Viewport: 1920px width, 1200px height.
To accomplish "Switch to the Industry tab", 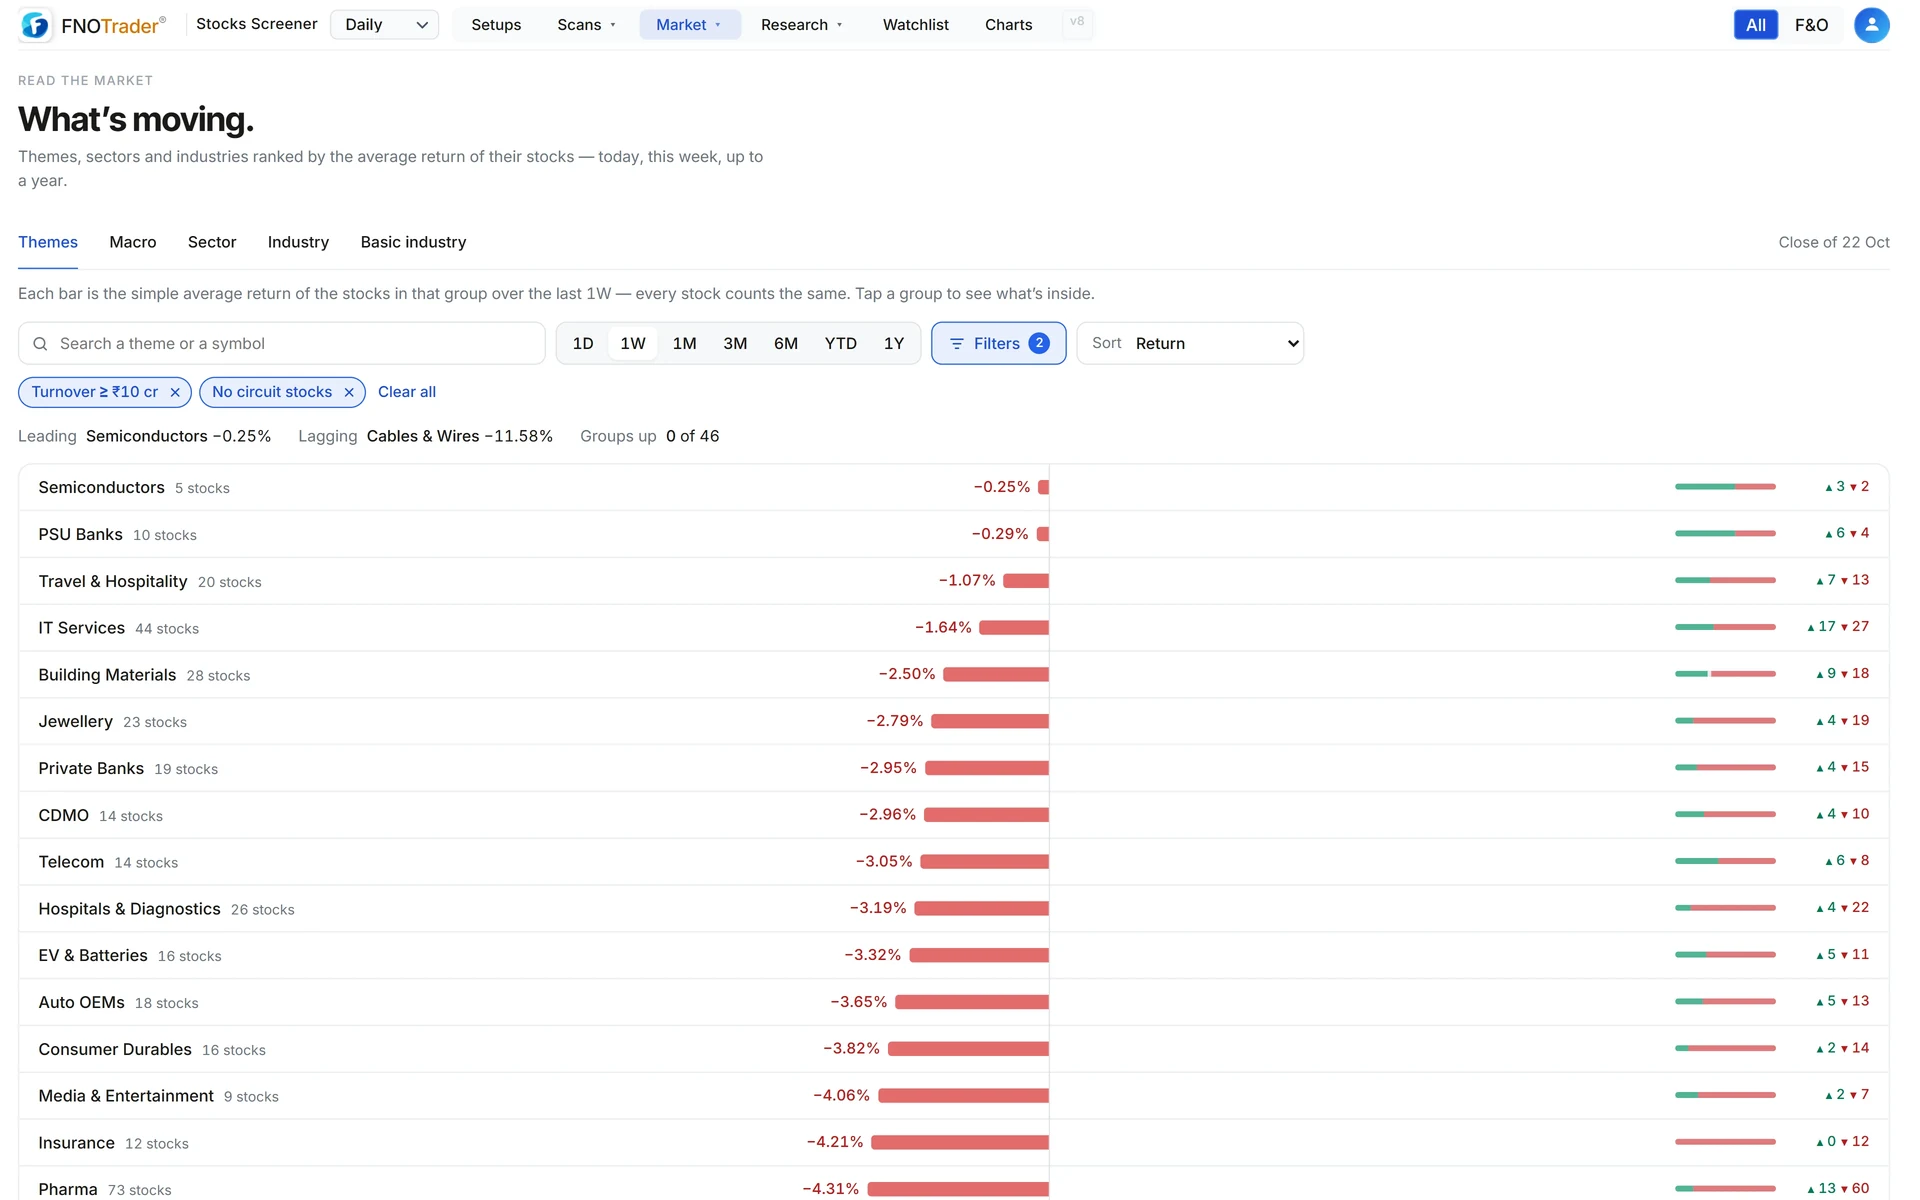I will click(x=298, y=242).
